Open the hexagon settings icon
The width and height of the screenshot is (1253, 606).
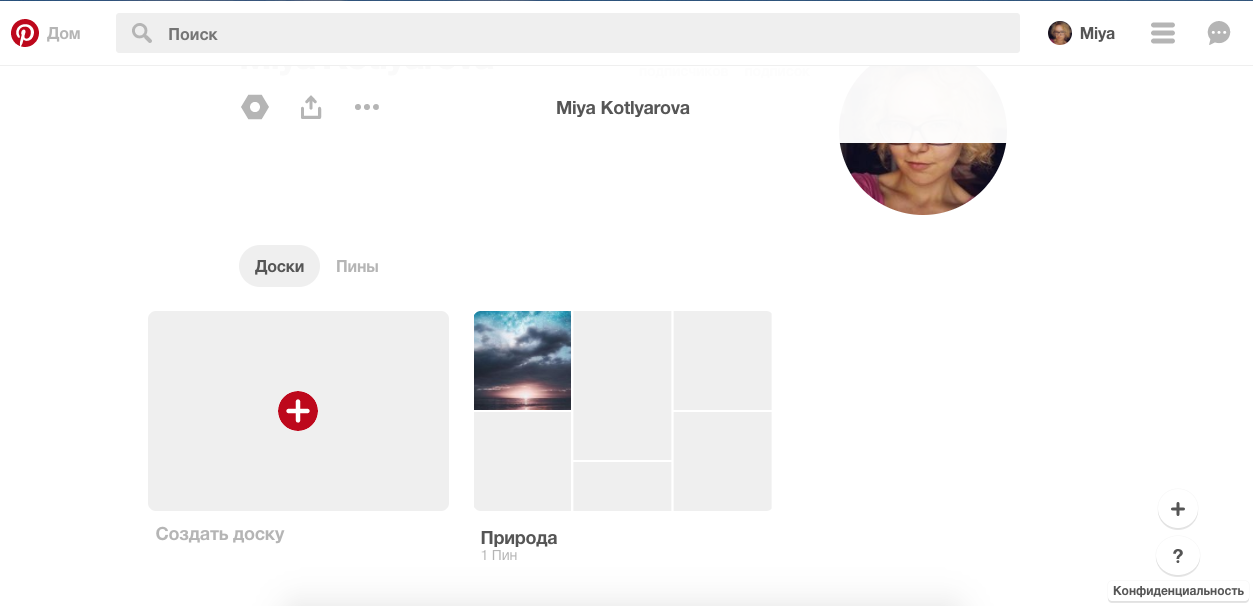255,107
